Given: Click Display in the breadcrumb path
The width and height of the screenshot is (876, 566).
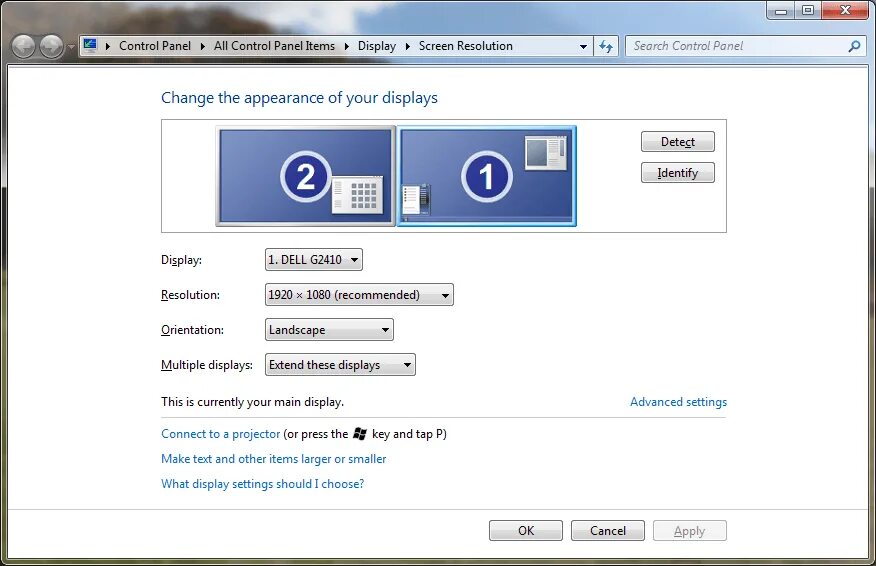Looking at the screenshot, I should click(377, 46).
